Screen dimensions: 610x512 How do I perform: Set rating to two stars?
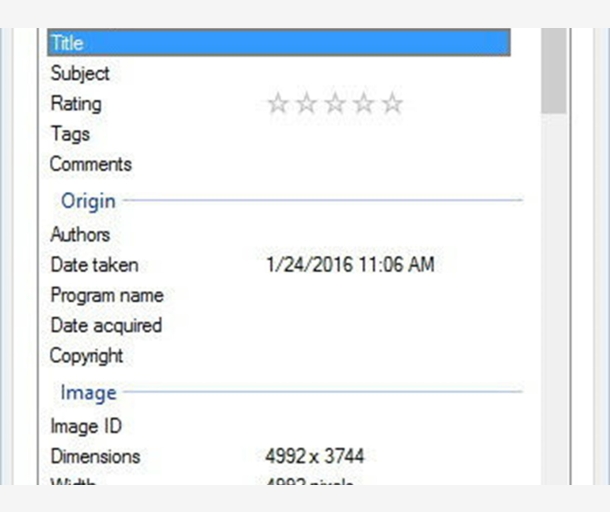click(x=307, y=103)
